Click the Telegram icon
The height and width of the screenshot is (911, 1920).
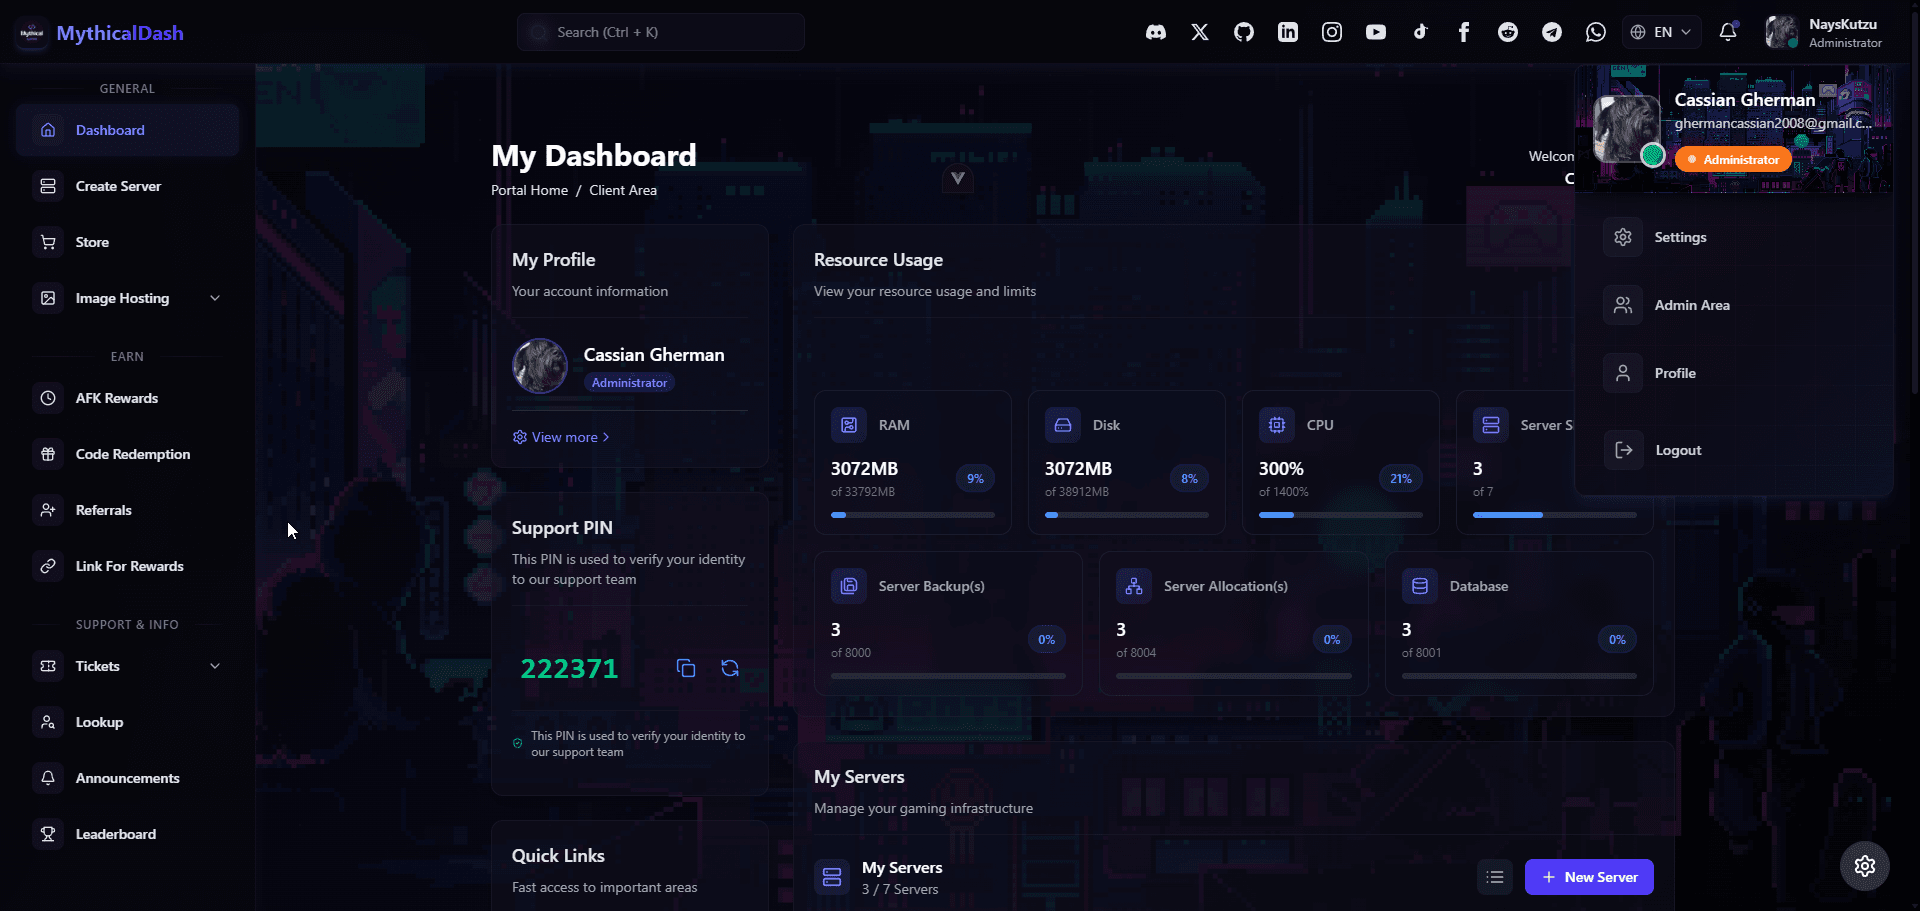pos(1551,32)
